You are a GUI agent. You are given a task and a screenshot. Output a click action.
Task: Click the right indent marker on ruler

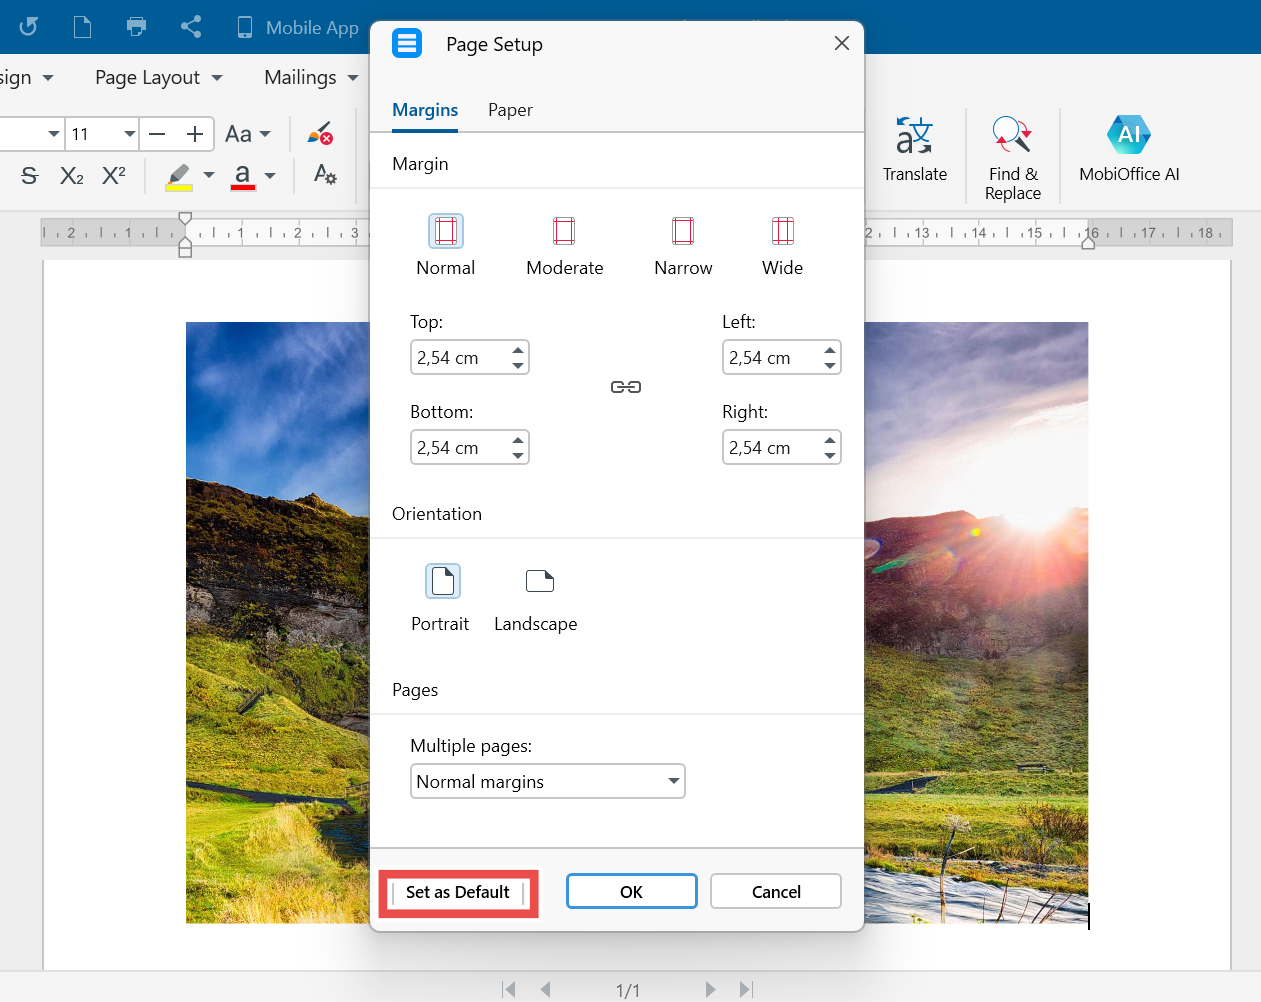1088,241
